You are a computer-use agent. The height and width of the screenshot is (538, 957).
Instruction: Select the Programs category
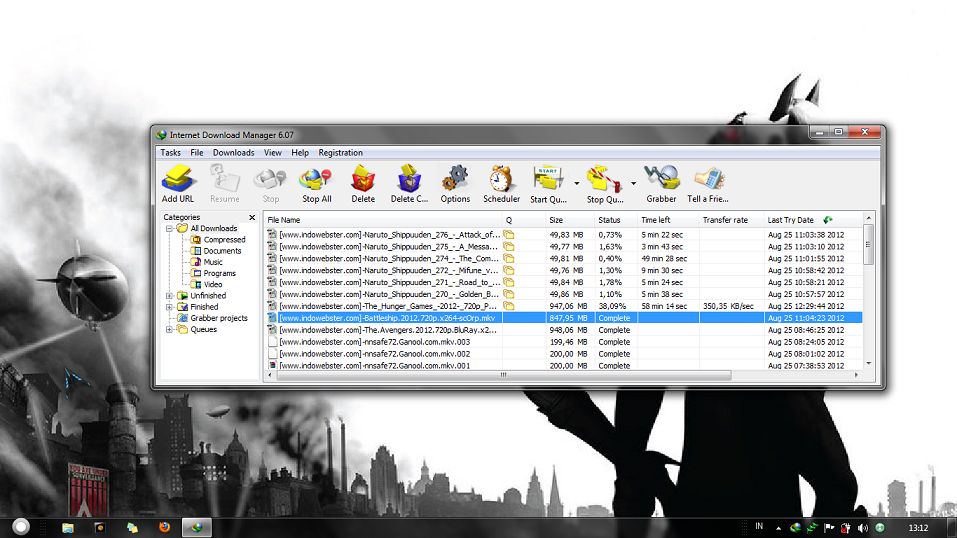(219, 274)
